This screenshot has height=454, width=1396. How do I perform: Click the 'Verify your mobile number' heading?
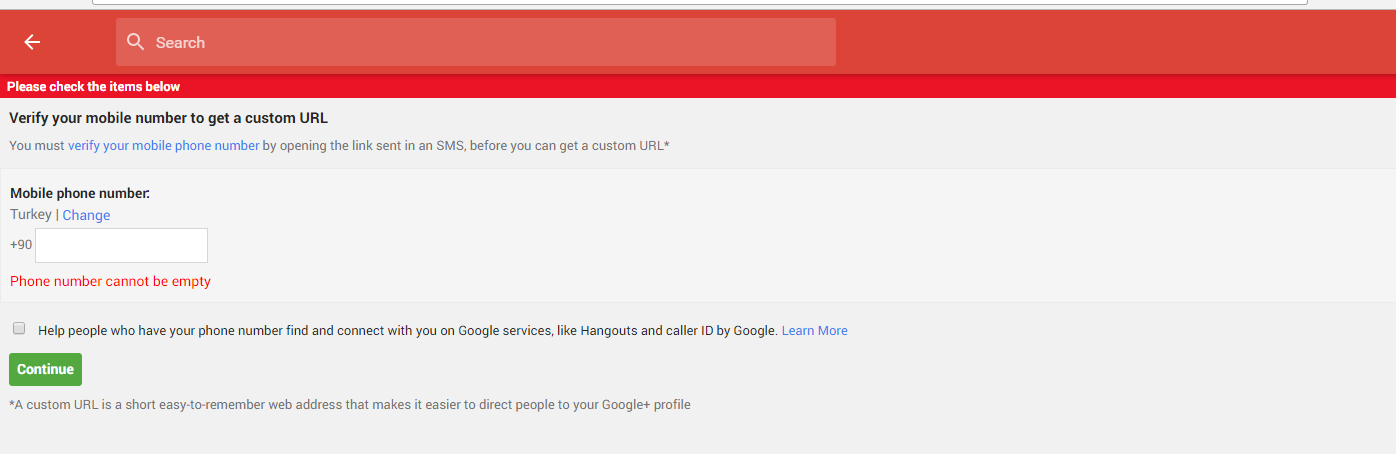pos(169,118)
